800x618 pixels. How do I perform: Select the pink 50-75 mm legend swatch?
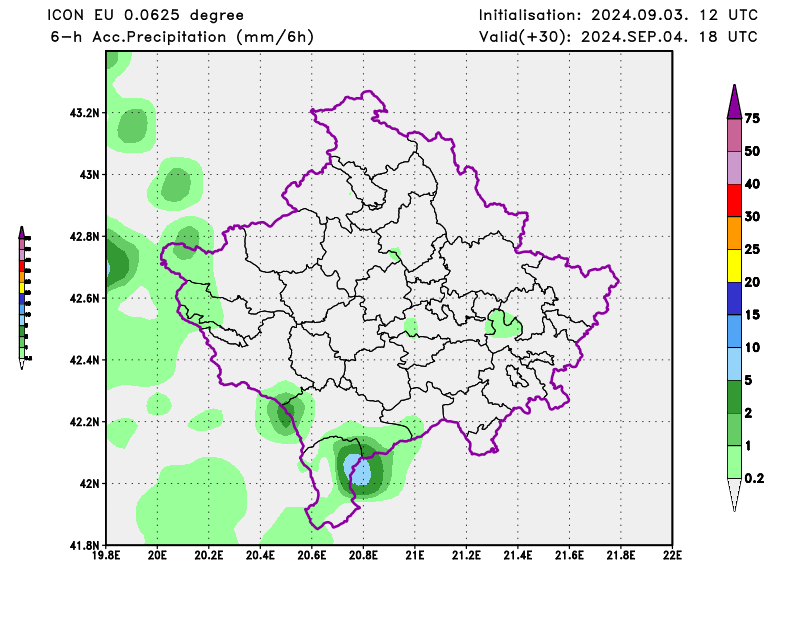(x=734, y=135)
